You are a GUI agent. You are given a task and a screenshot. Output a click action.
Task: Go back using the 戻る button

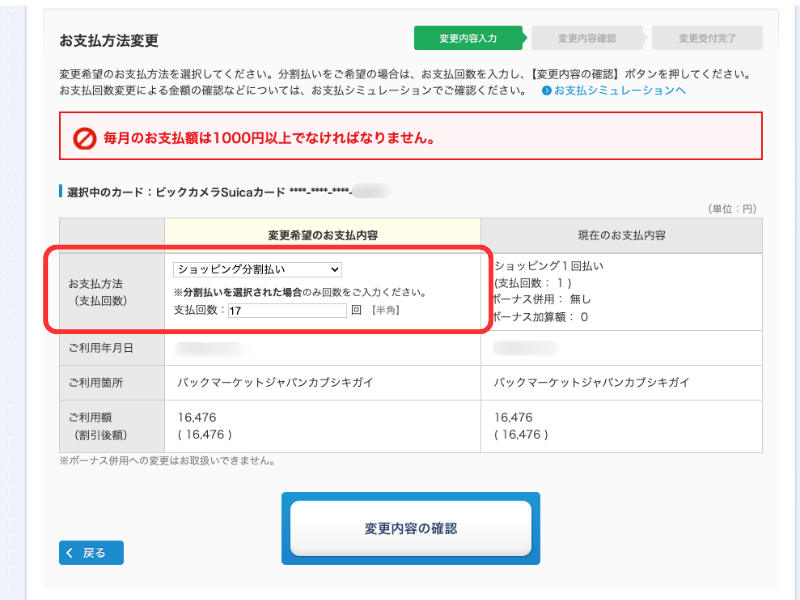coord(91,552)
